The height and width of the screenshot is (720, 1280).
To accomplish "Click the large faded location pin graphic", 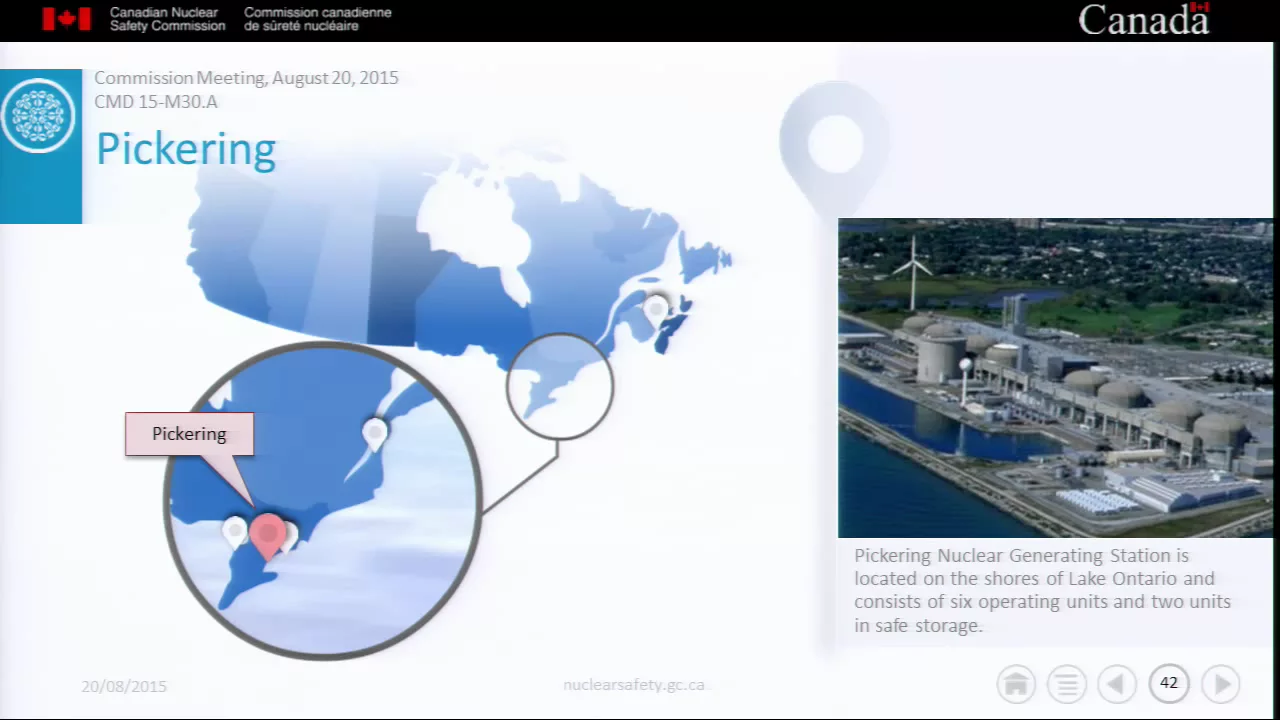I will coord(835,150).
